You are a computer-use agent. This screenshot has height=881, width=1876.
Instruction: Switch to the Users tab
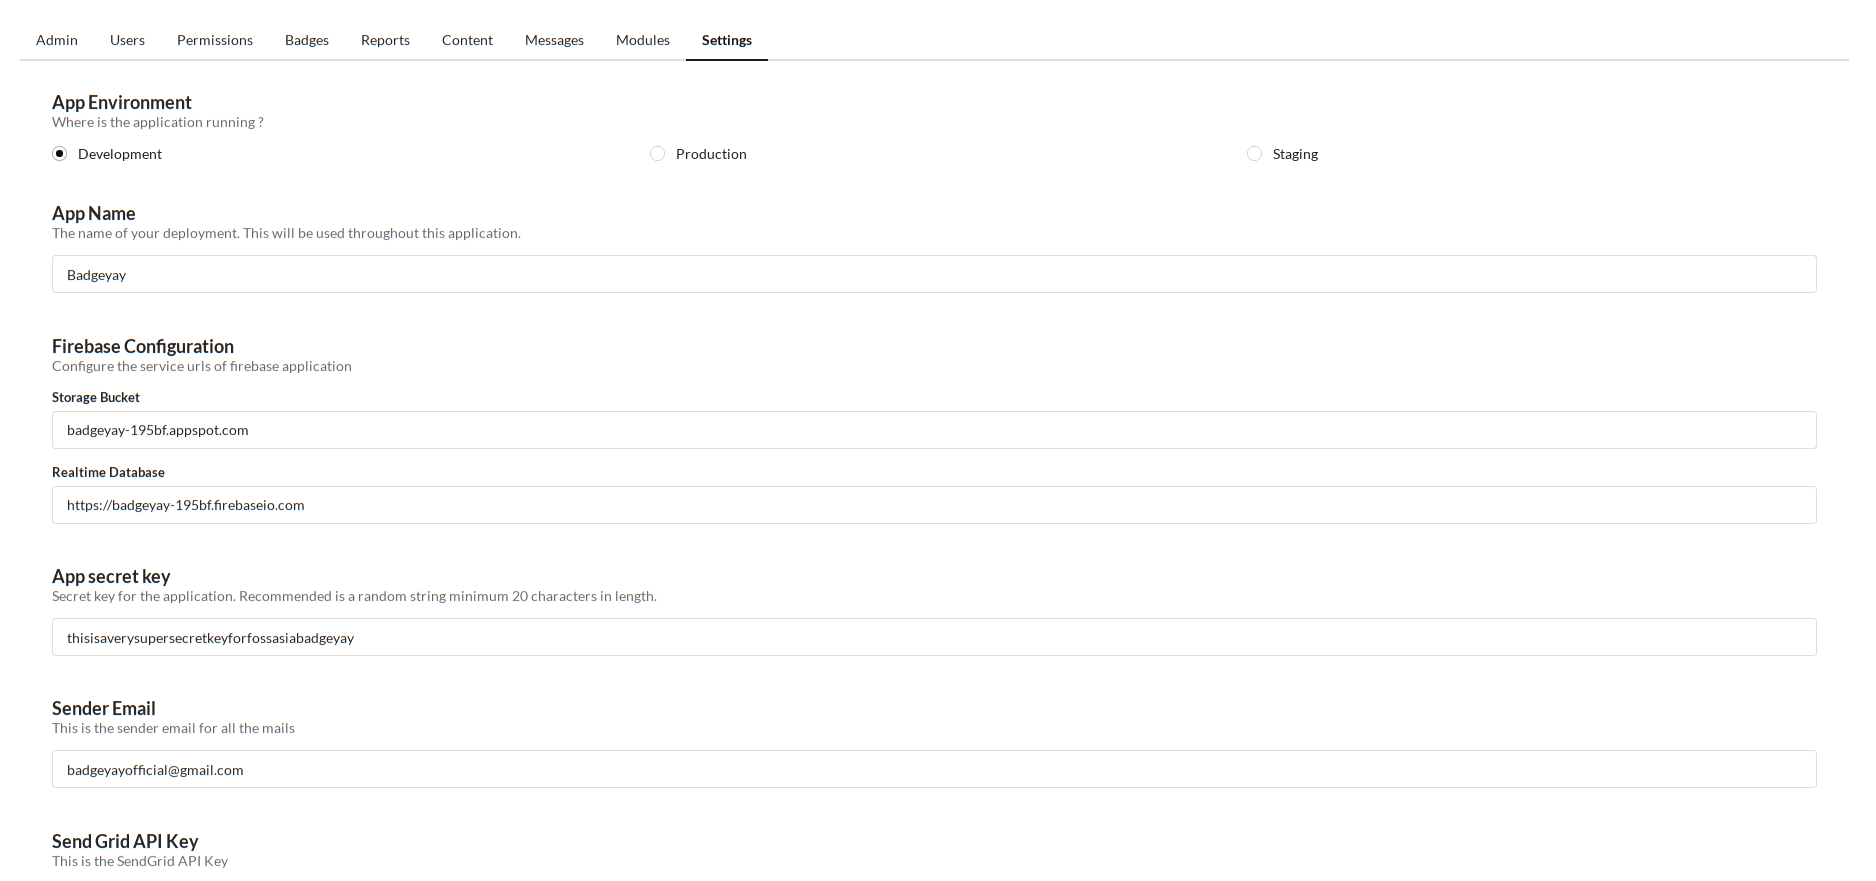[127, 40]
